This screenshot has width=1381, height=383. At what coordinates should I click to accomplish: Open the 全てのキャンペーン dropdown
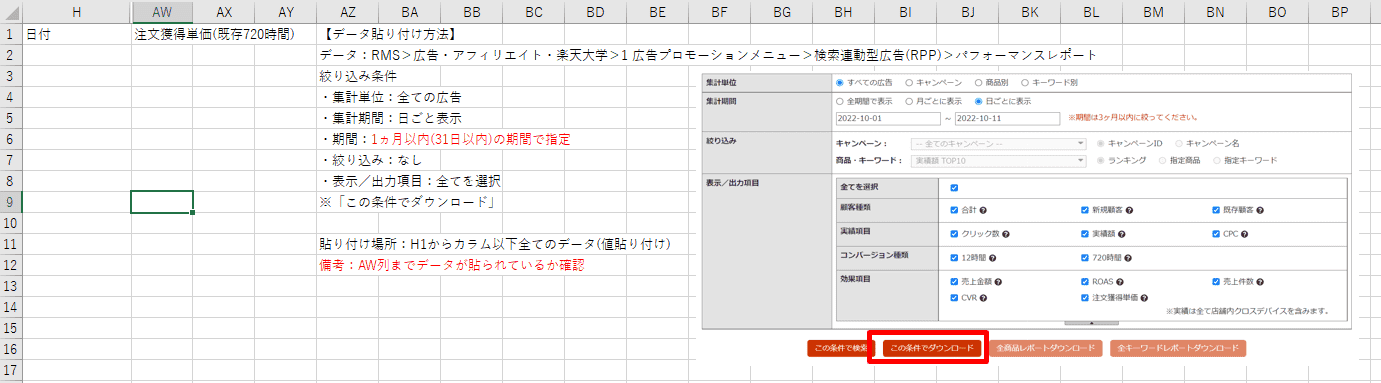pos(998,143)
